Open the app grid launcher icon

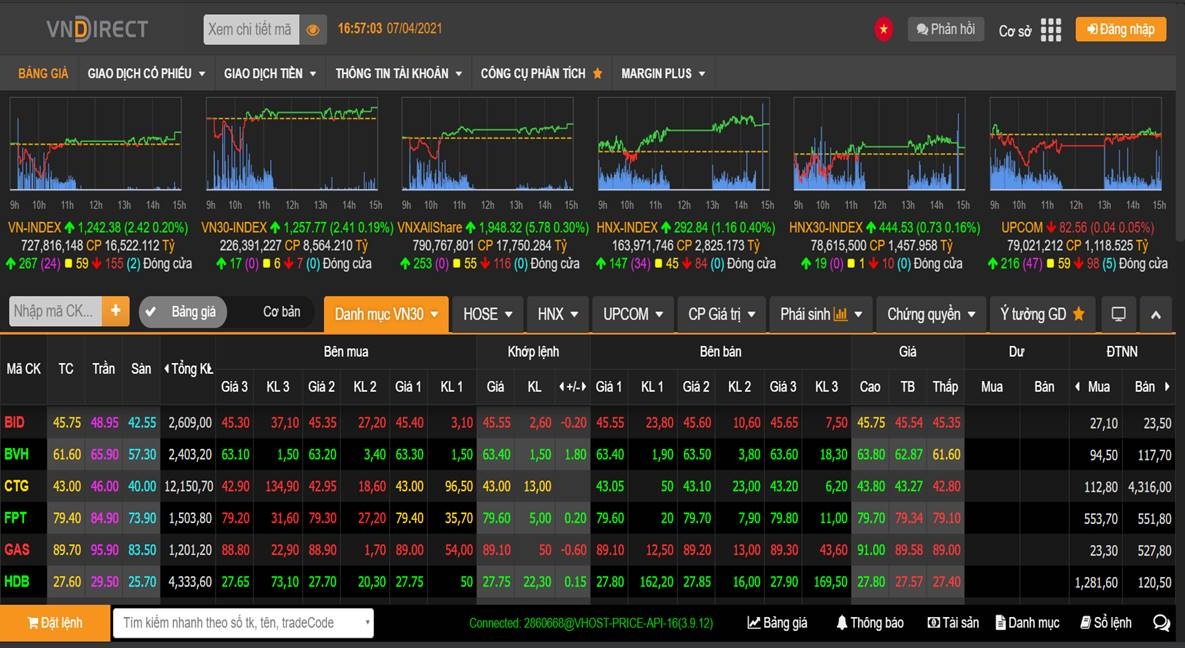(x=1050, y=29)
